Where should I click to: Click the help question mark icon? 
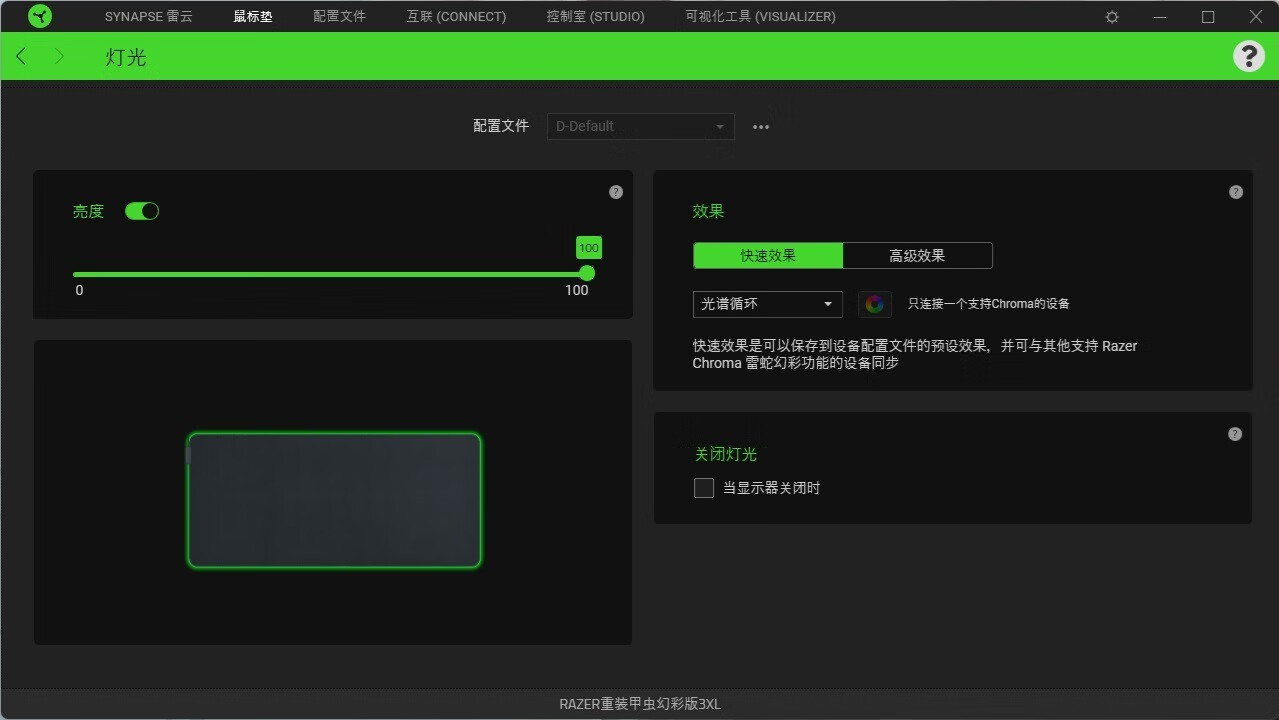1248,56
